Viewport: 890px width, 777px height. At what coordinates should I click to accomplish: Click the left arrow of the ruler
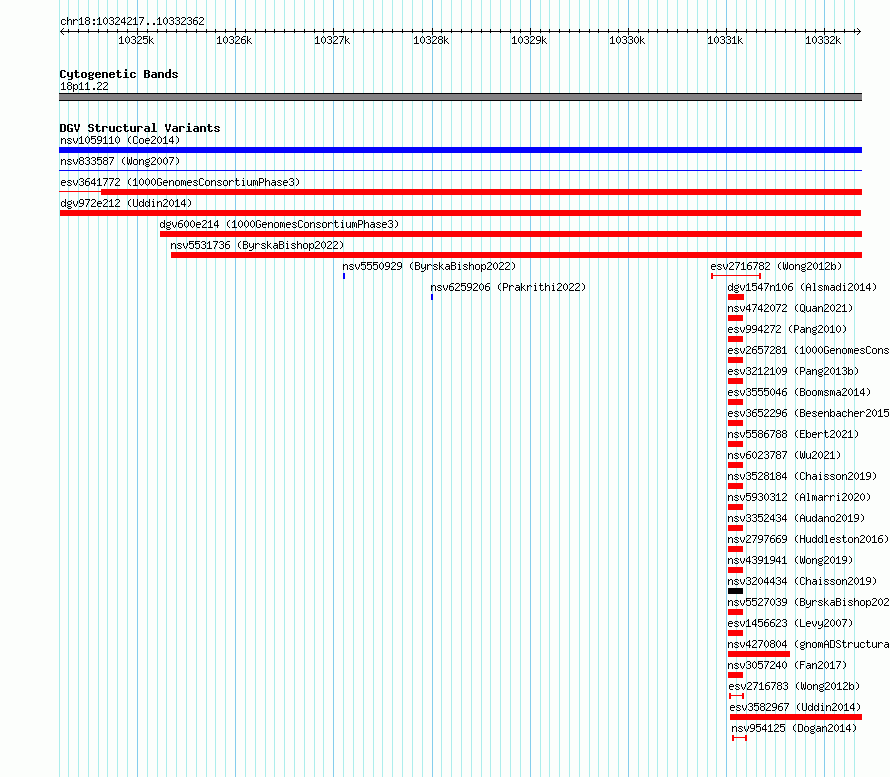tap(62, 32)
